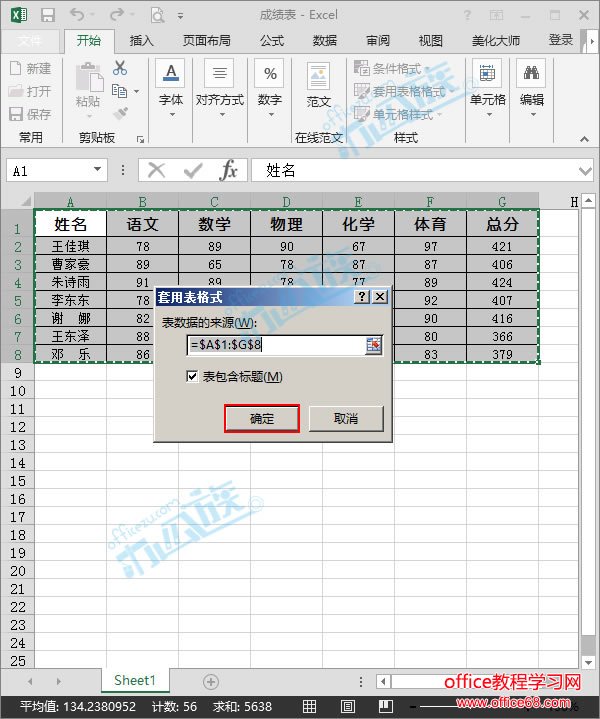This screenshot has height=719, width=600.
Task: Add a new sheet with plus icon
Action: tap(211, 682)
